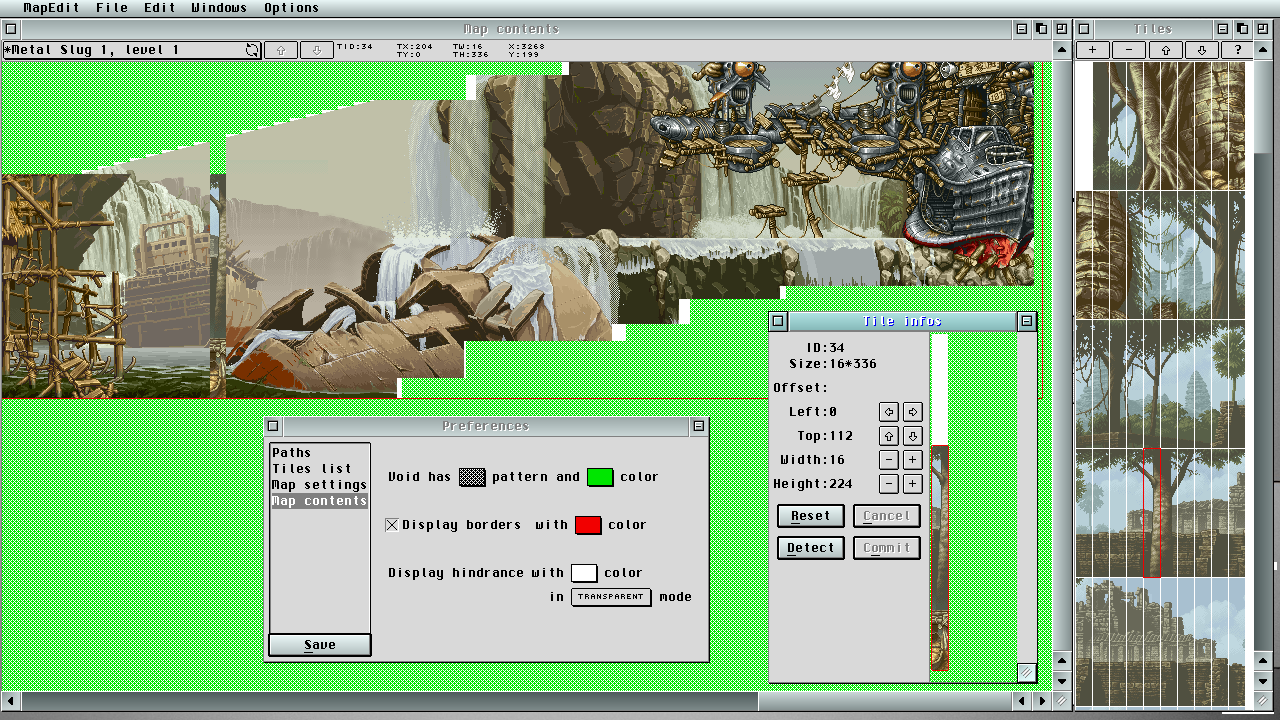Open the Windows menu
Viewport: 1280px width, 720px height.
218,8
